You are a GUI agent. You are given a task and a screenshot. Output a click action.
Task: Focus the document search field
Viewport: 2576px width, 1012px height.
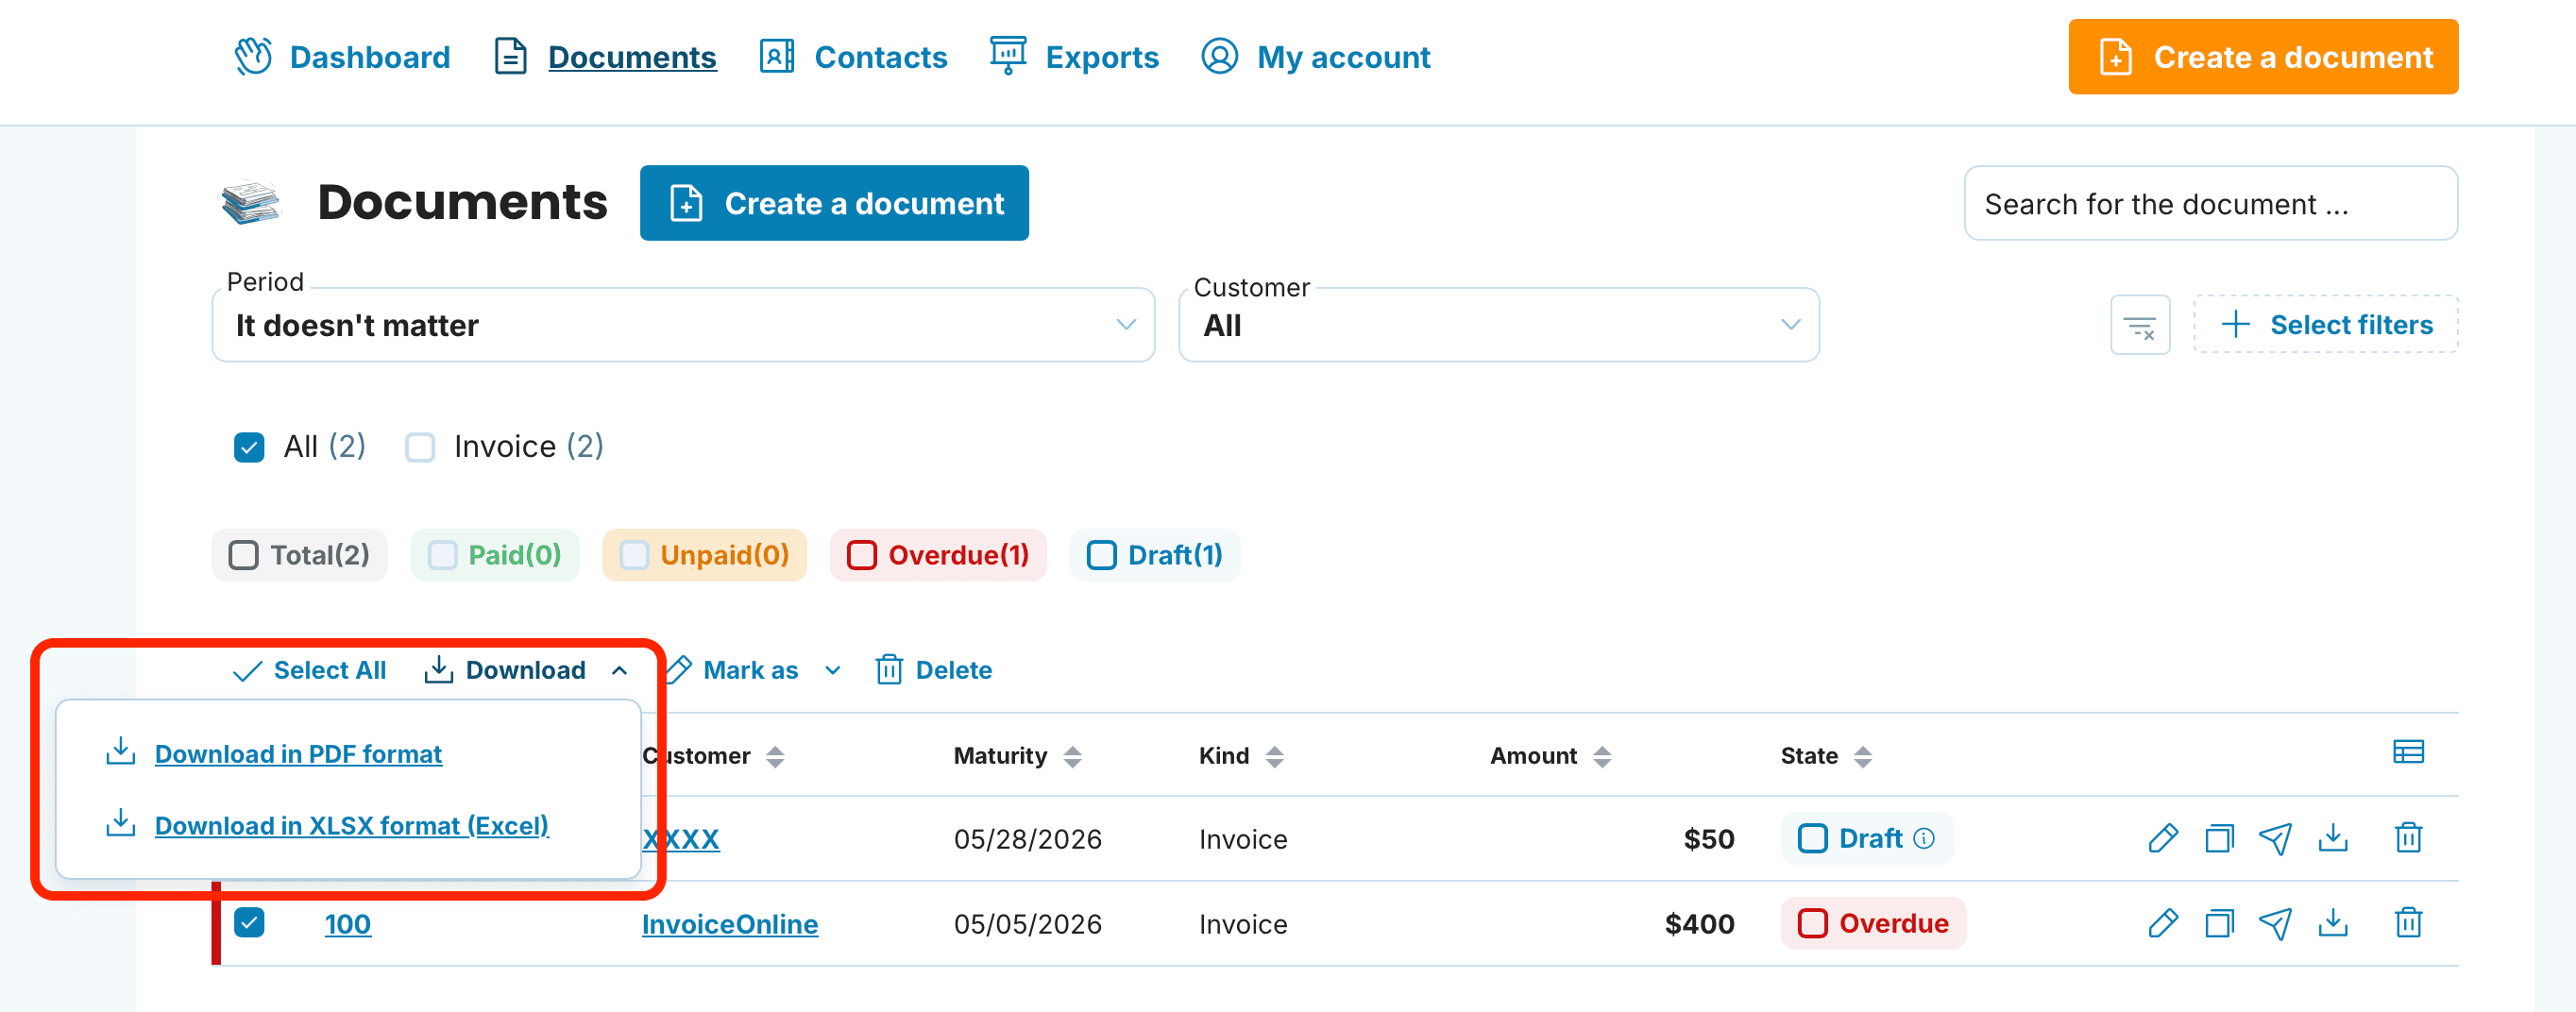[2210, 204]
